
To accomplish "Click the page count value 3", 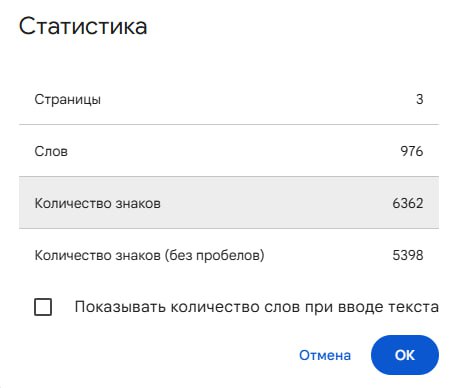I will coord(420,99).
